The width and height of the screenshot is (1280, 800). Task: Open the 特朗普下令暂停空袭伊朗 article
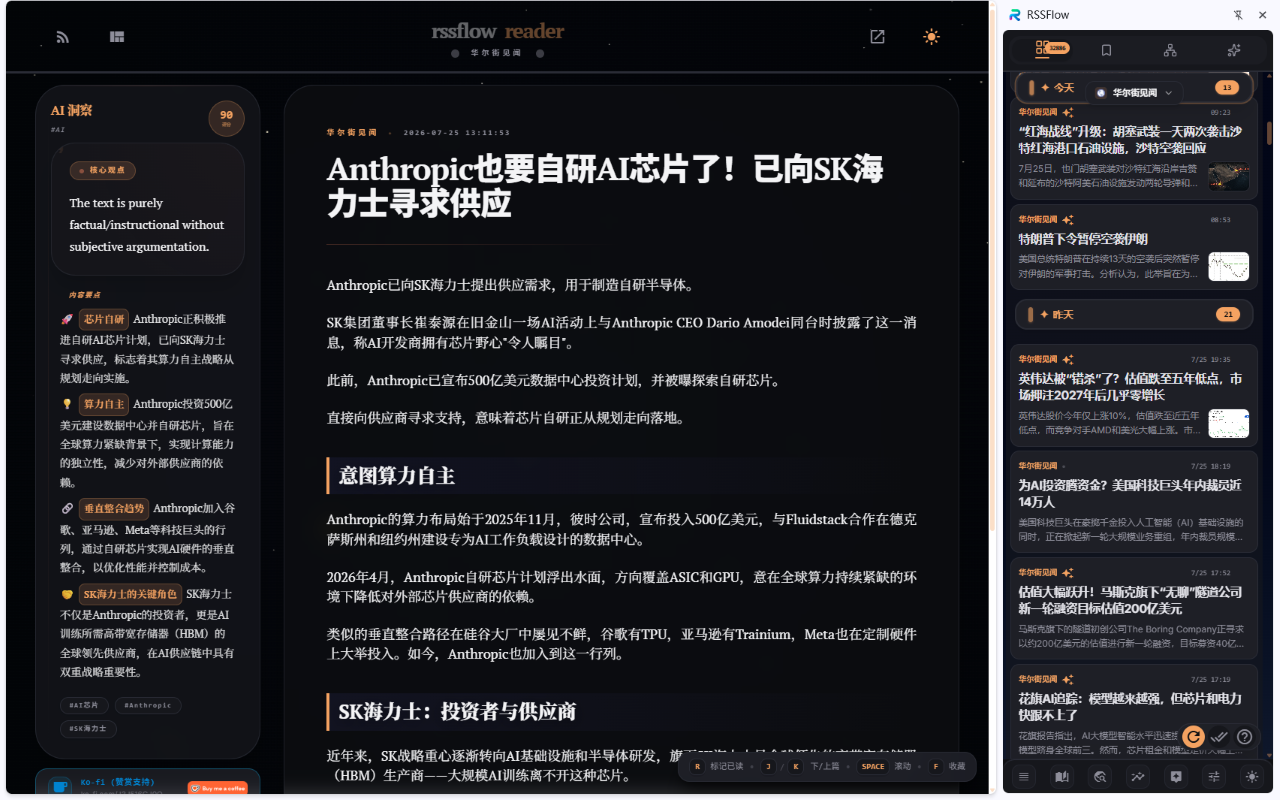tap(1133, 247)
